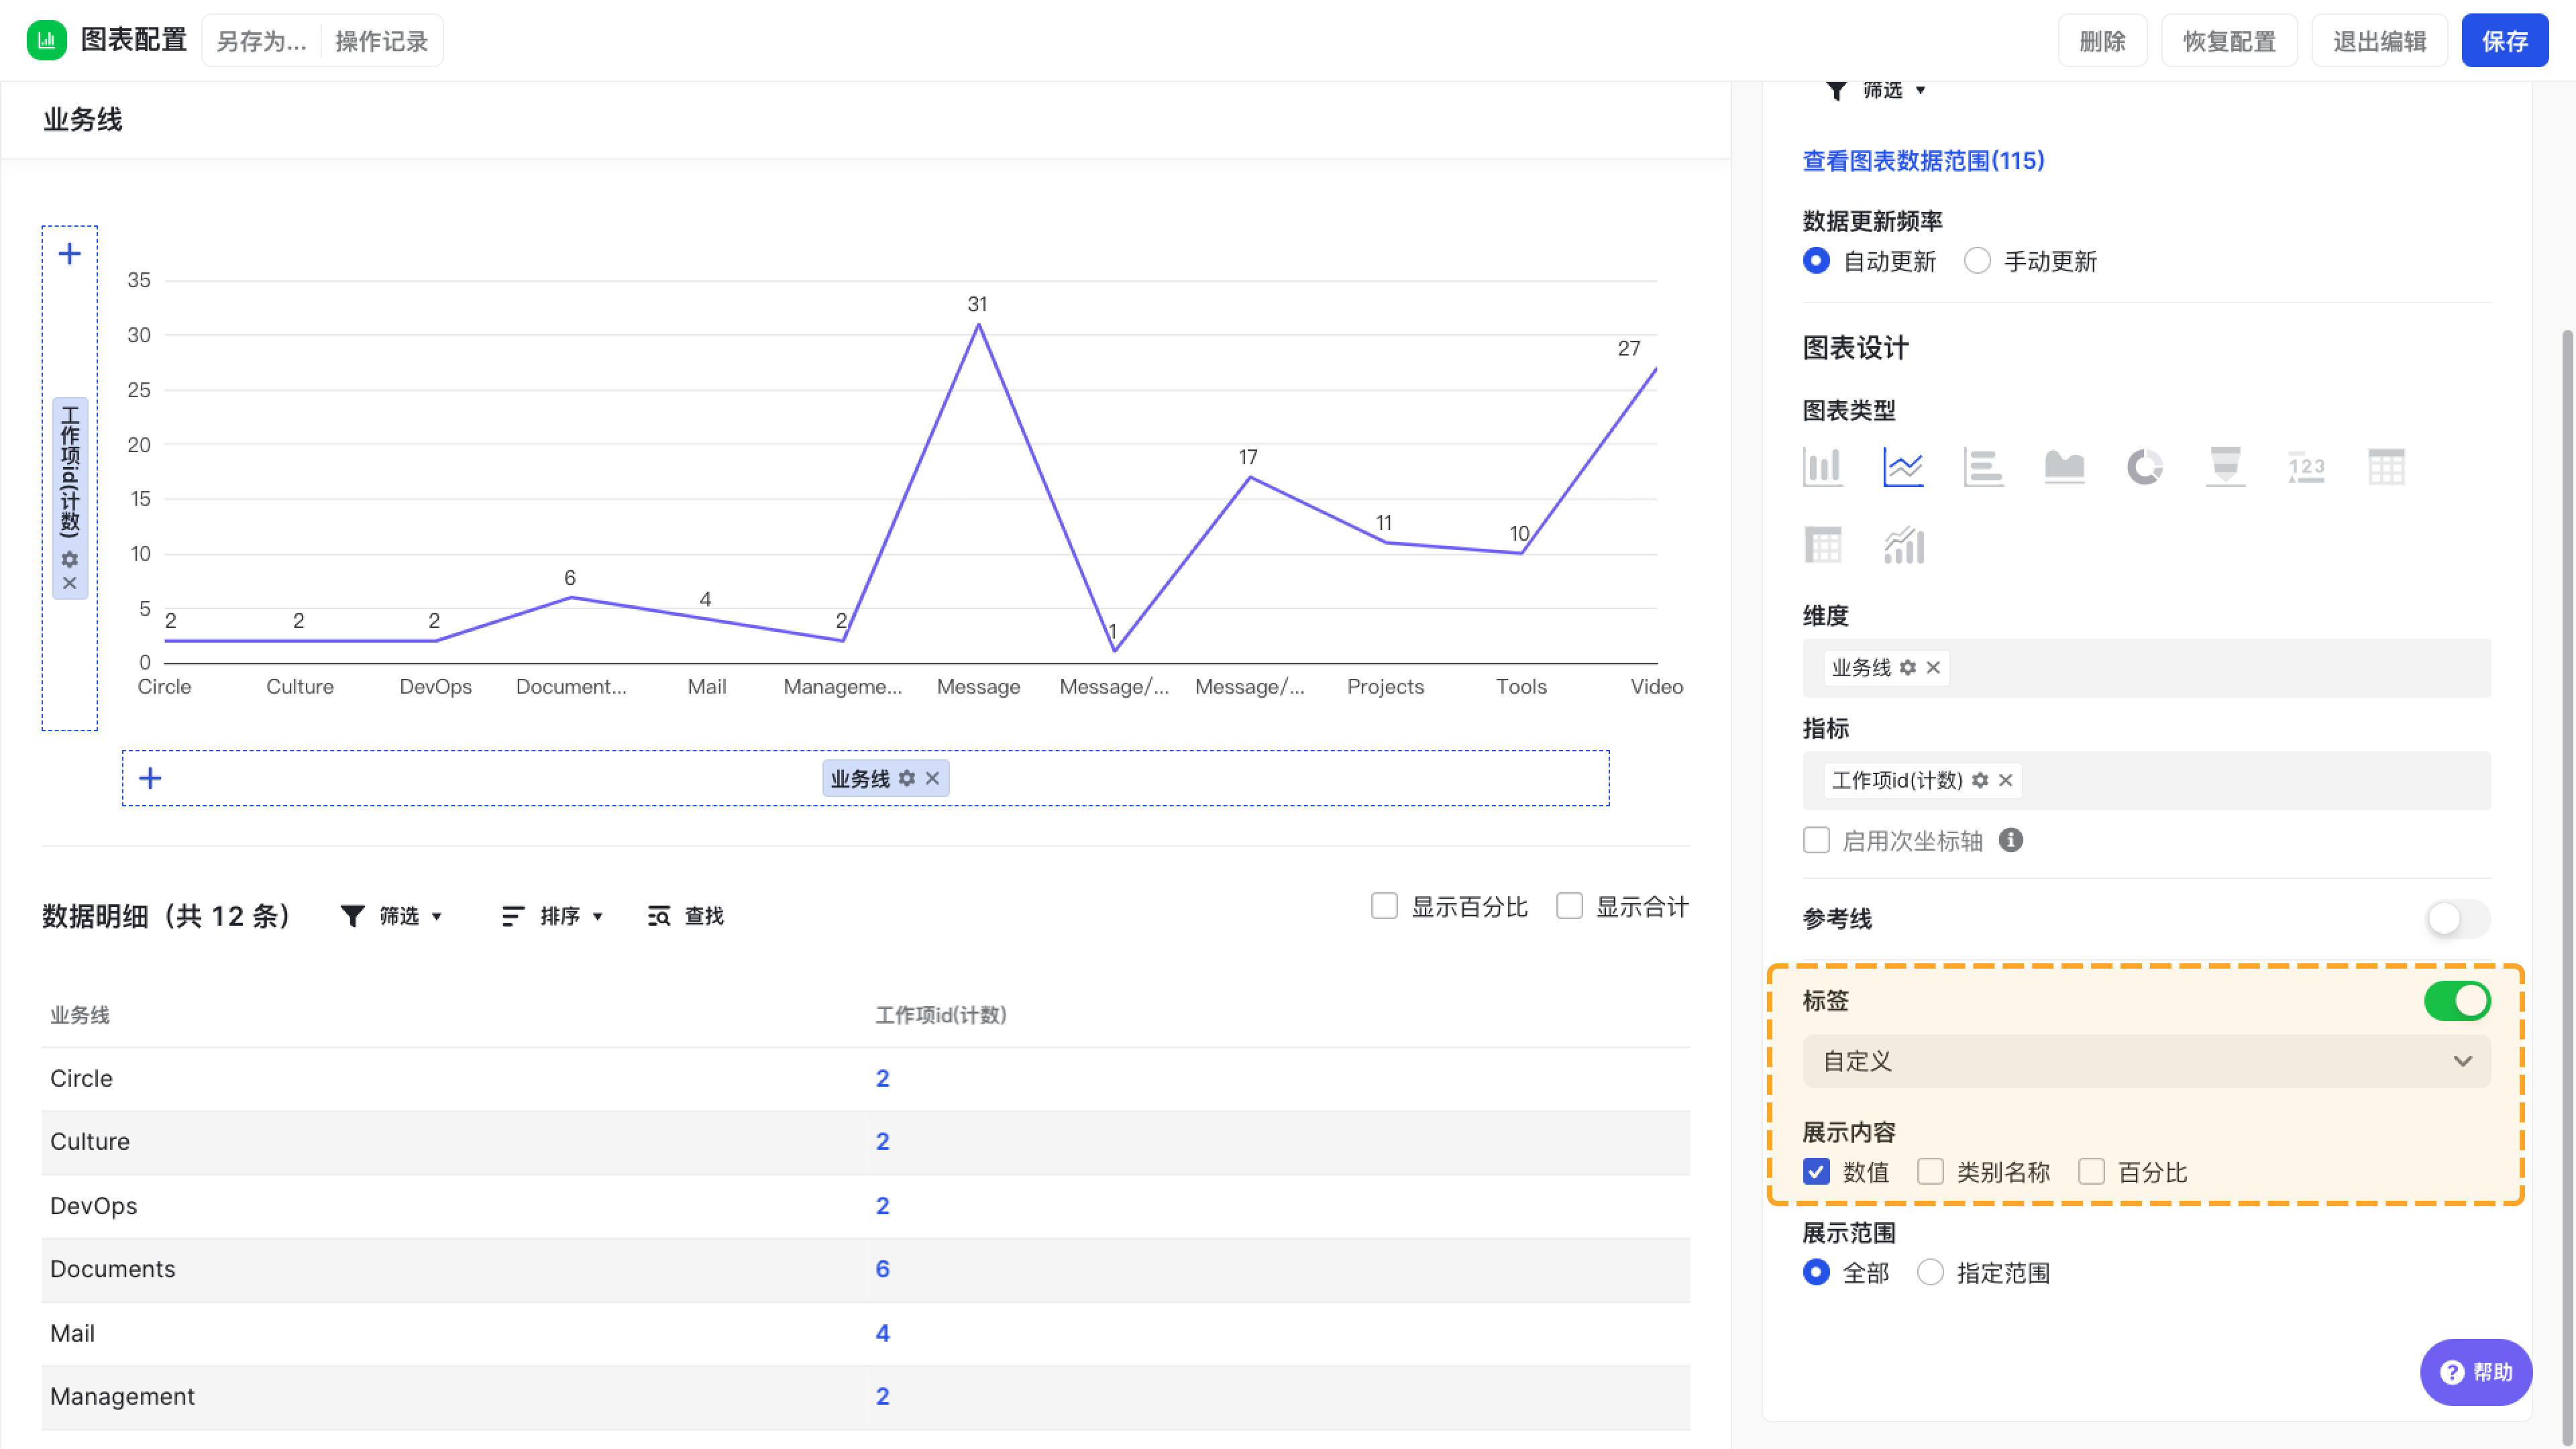The width and height of the screenshot is (2576, 1449).
Task: Select the area chart type
Action: [x=2064, y=466]
